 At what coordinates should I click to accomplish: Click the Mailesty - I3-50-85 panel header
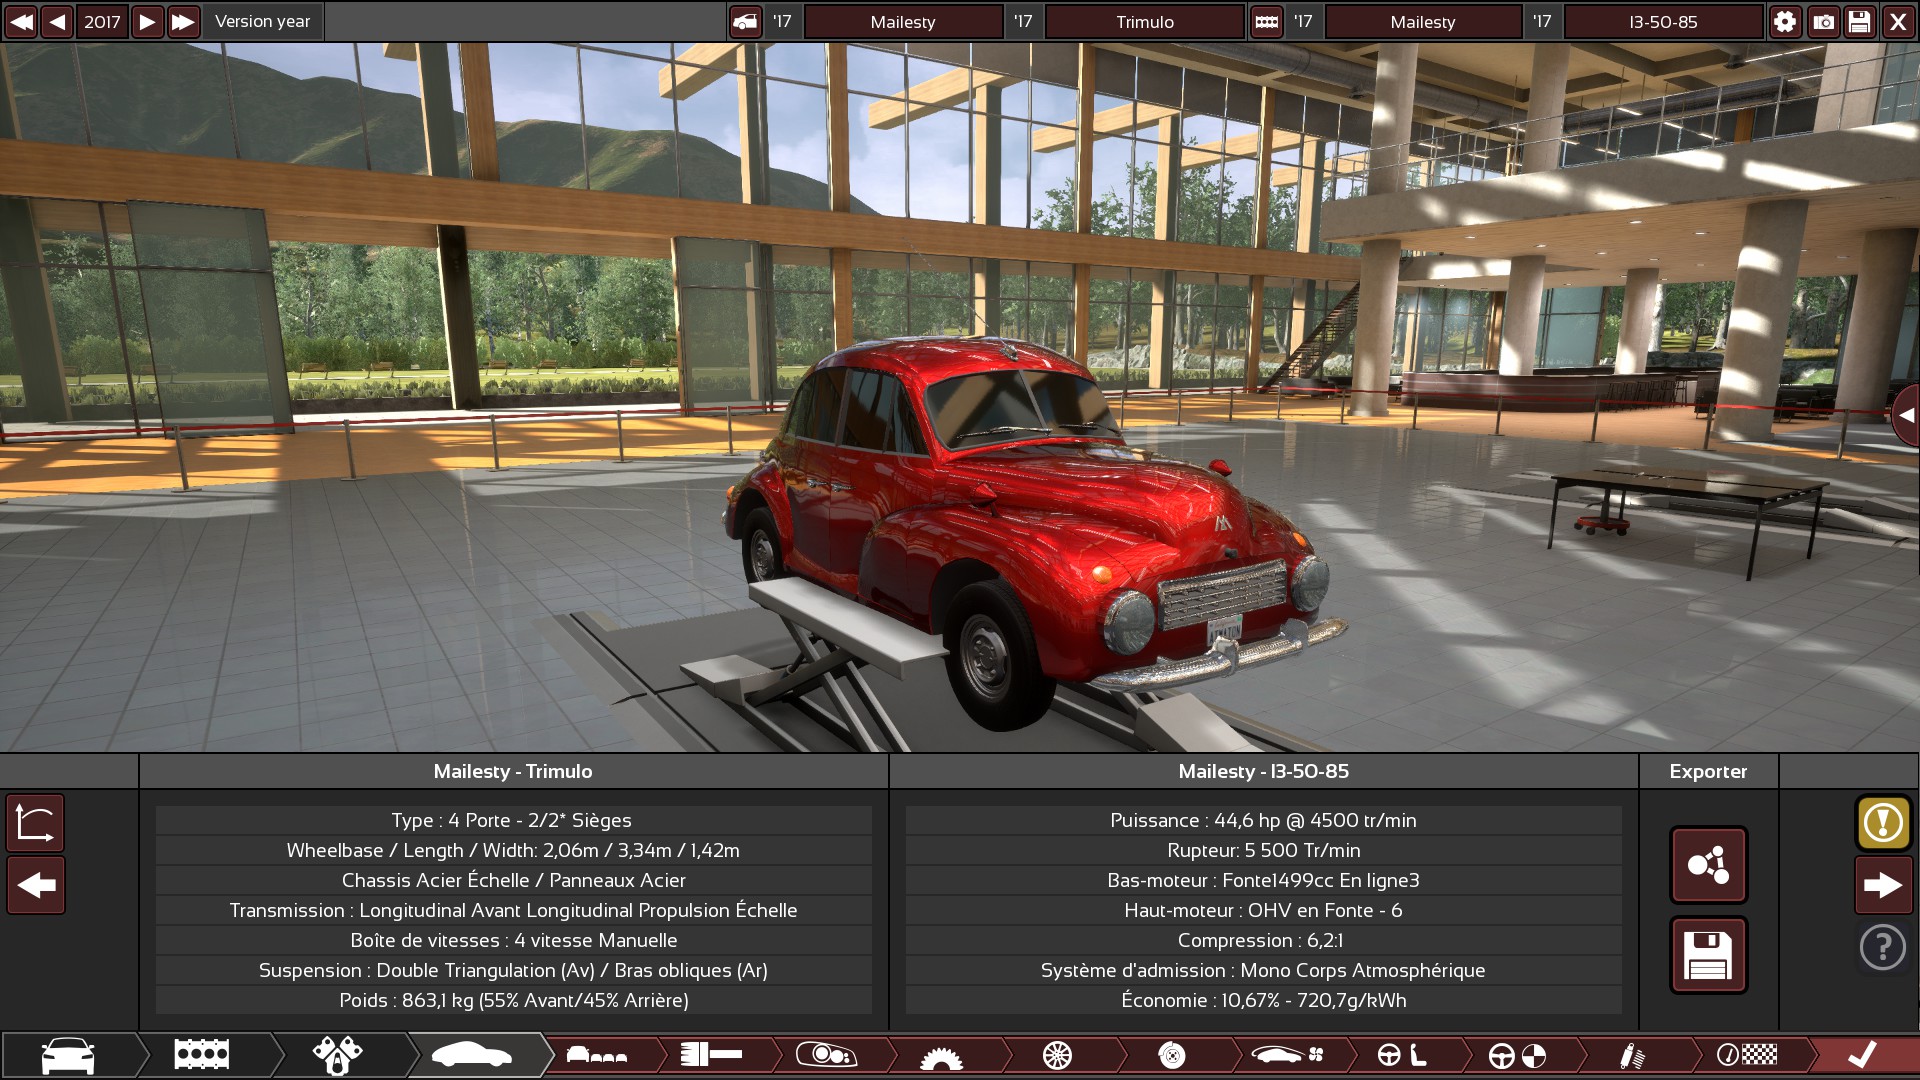click(x=1263, y=771)
